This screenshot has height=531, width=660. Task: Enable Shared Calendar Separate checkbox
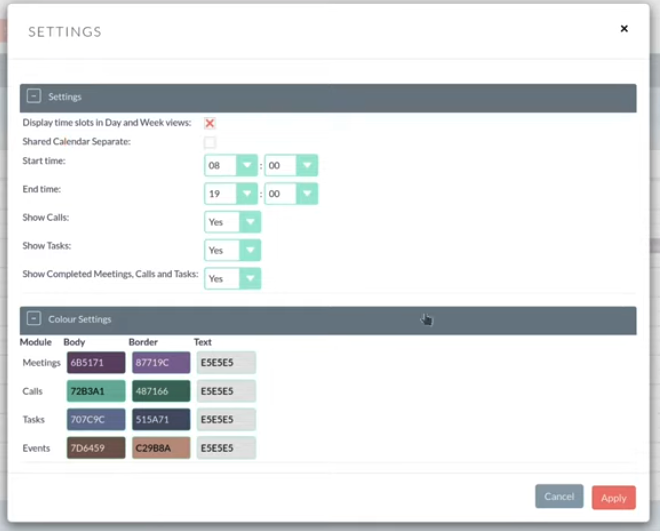tap(210, 142)
